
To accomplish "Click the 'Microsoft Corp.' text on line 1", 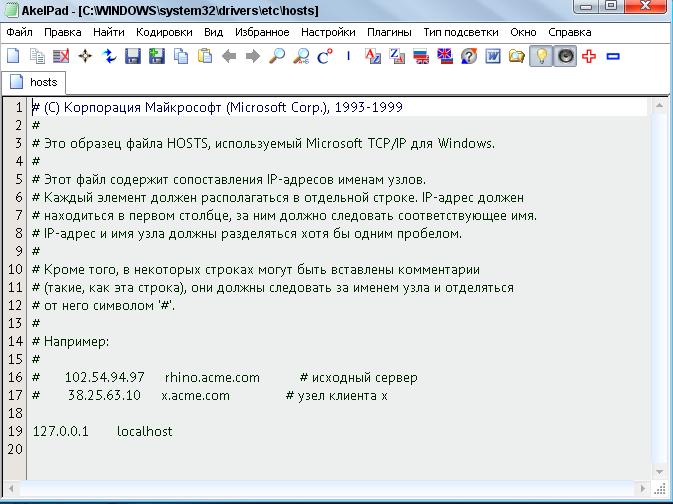I will (x=276, y=107).
